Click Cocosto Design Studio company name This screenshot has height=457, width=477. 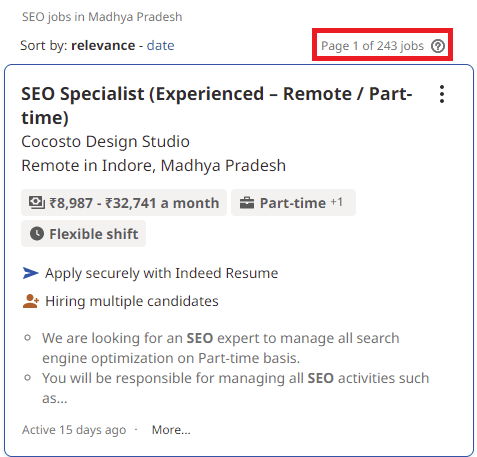(105, 141)
